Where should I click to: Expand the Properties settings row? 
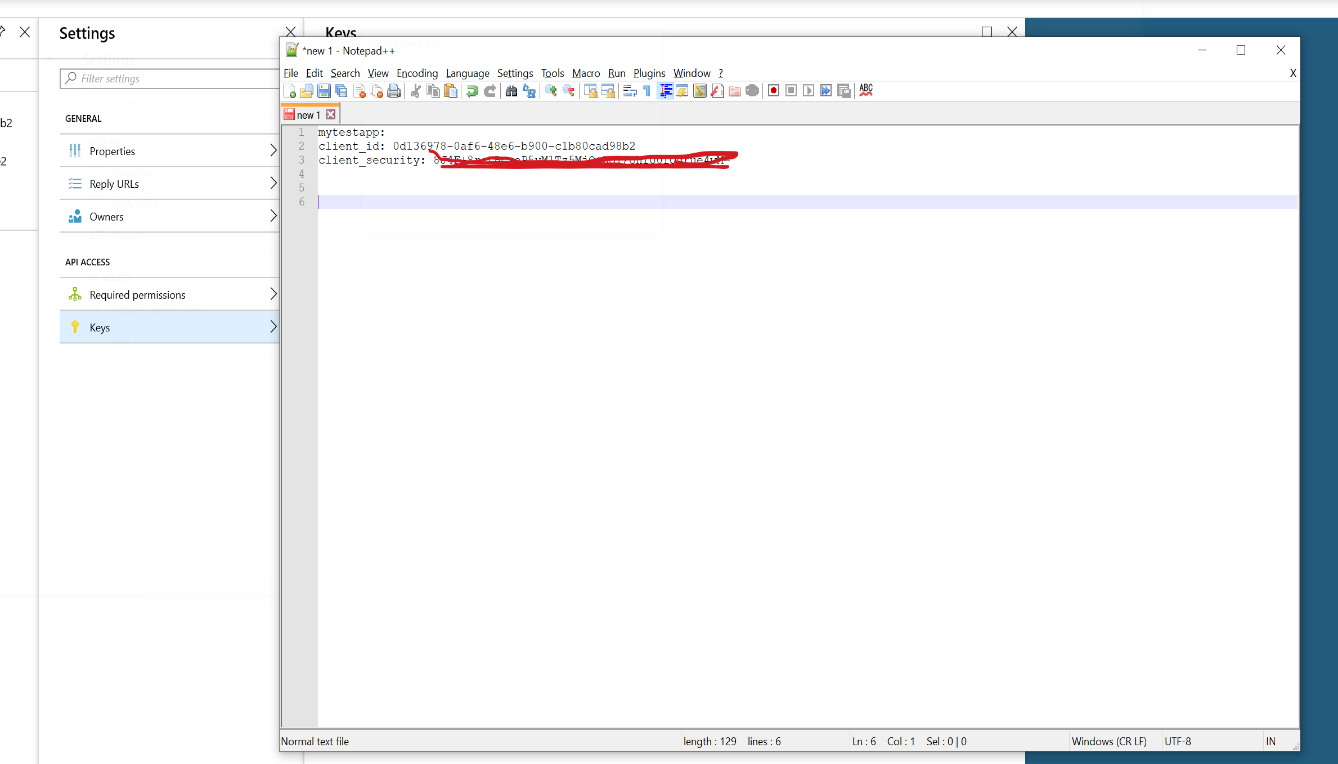pyautogui.click(x=170, y=151)
